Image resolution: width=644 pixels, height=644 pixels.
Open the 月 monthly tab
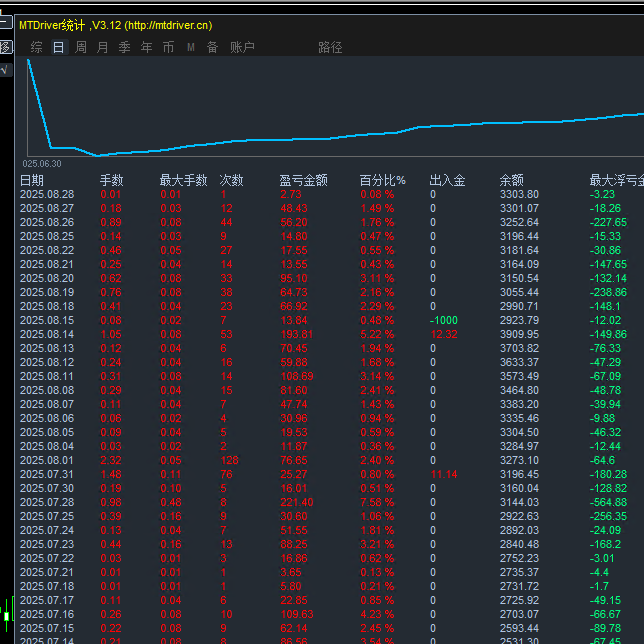(102, 47)
